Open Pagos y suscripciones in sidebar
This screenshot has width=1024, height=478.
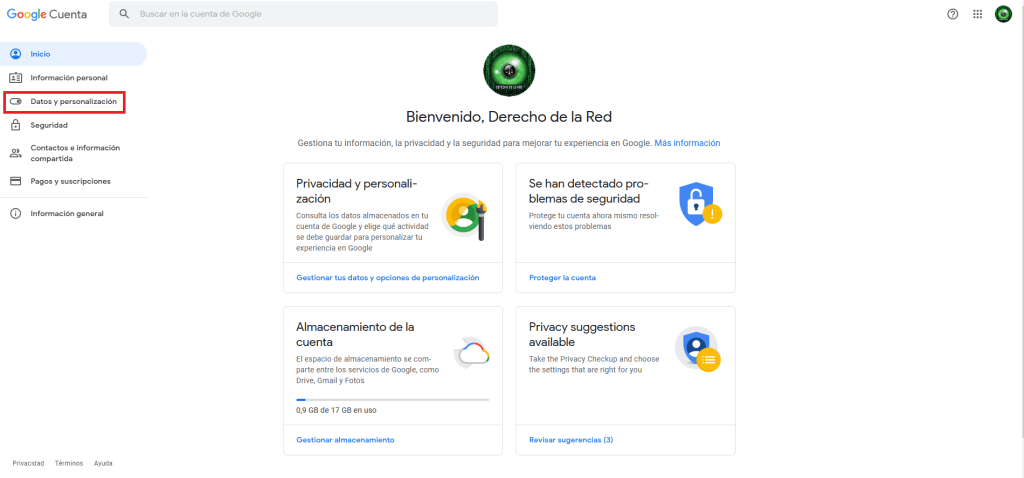click(70, 181)
